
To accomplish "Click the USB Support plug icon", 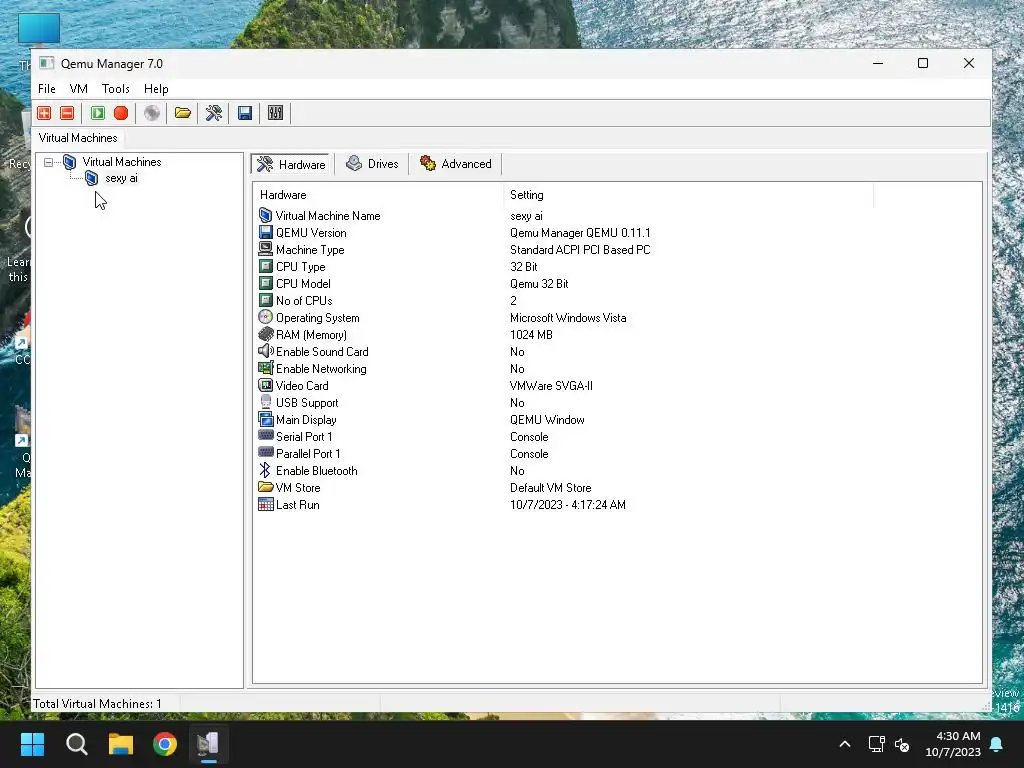I will (265, 402).
